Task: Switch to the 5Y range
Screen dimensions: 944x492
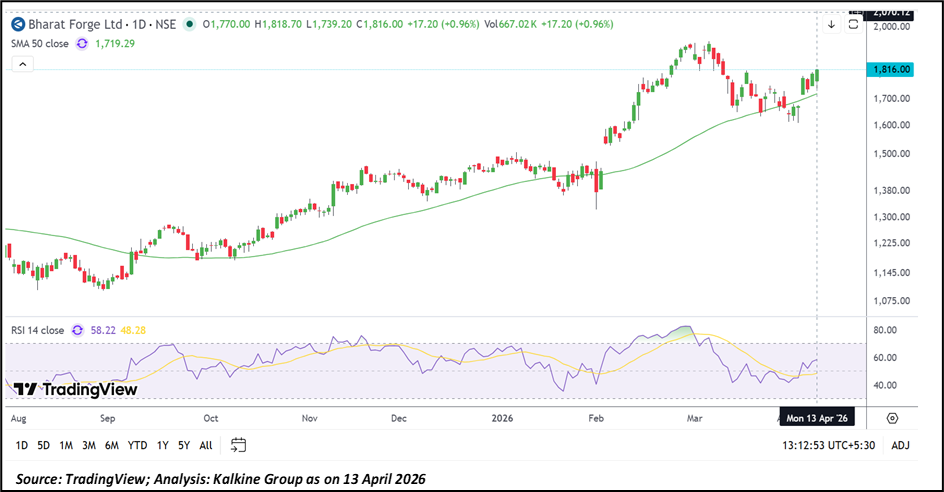Action: [184, 445]
